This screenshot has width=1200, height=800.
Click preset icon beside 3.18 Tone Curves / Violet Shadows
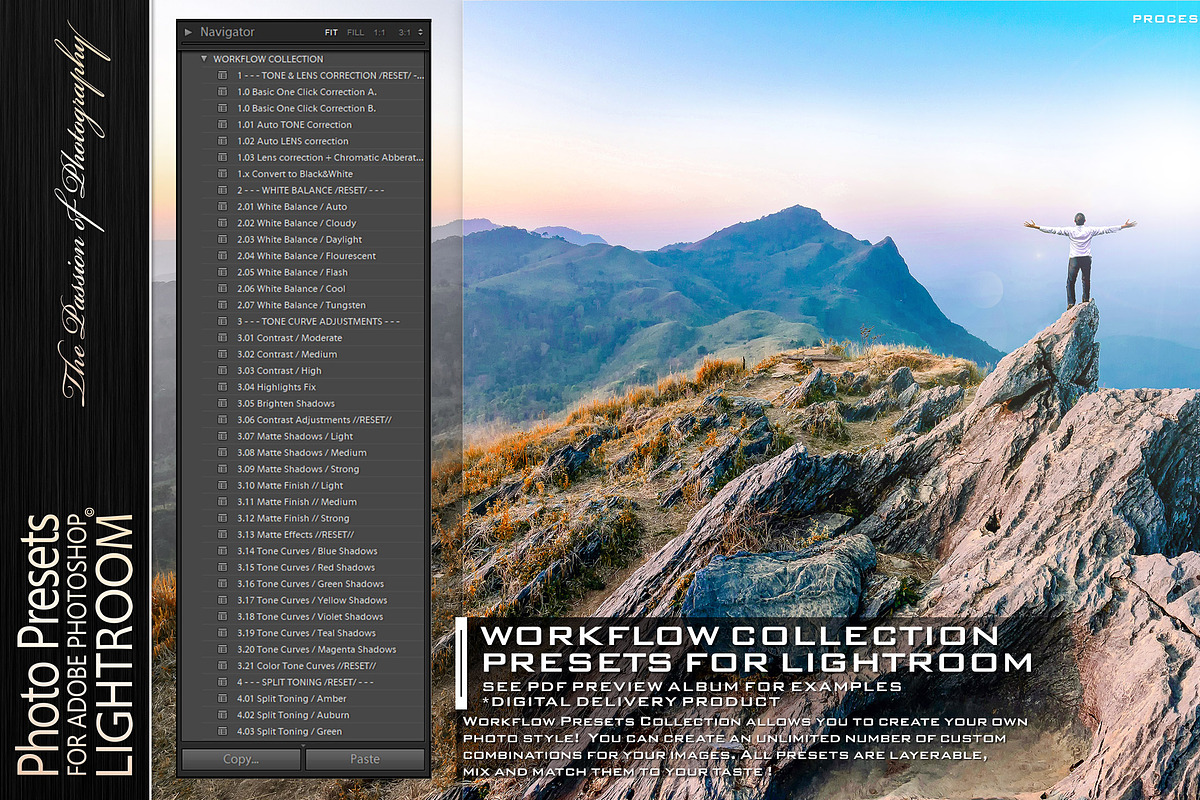tap(223, 616)
